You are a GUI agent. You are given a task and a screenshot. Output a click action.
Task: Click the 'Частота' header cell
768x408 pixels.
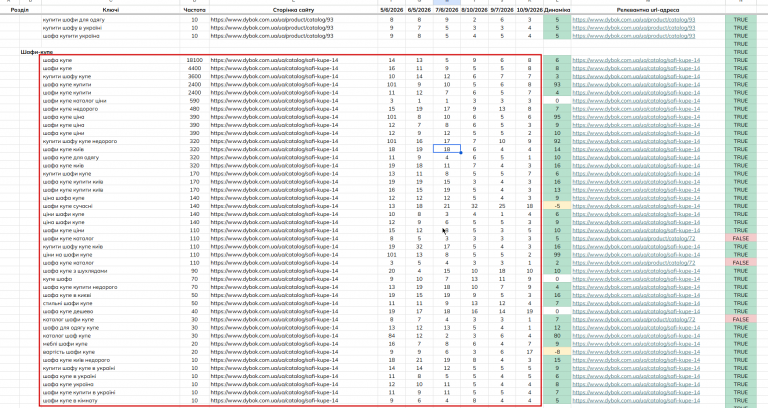click(x=194, y=10)
